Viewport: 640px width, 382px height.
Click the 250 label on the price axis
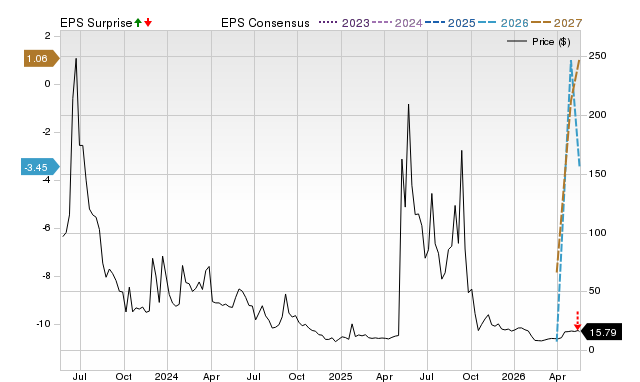pos(597,56)
